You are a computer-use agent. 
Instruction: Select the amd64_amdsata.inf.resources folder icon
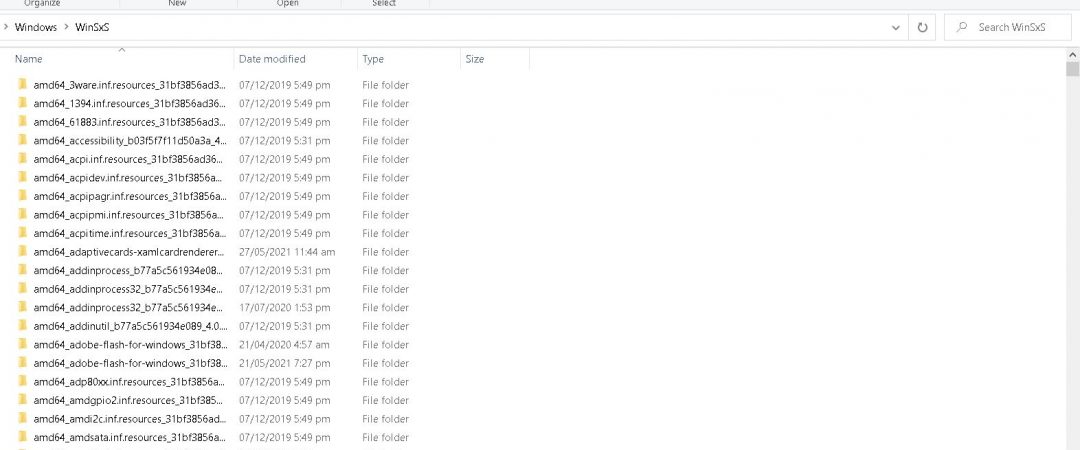[x=21, y=438]
